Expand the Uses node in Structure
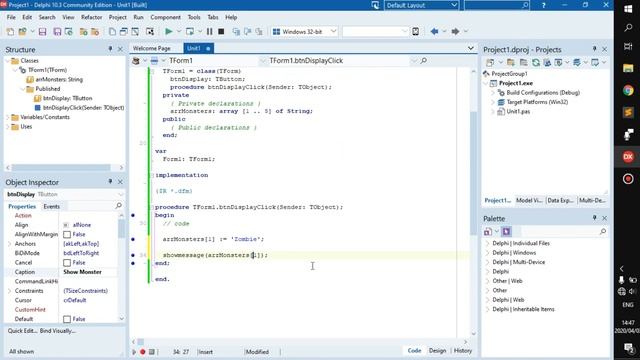The image size is (640, 360). (x=8, y=127)
